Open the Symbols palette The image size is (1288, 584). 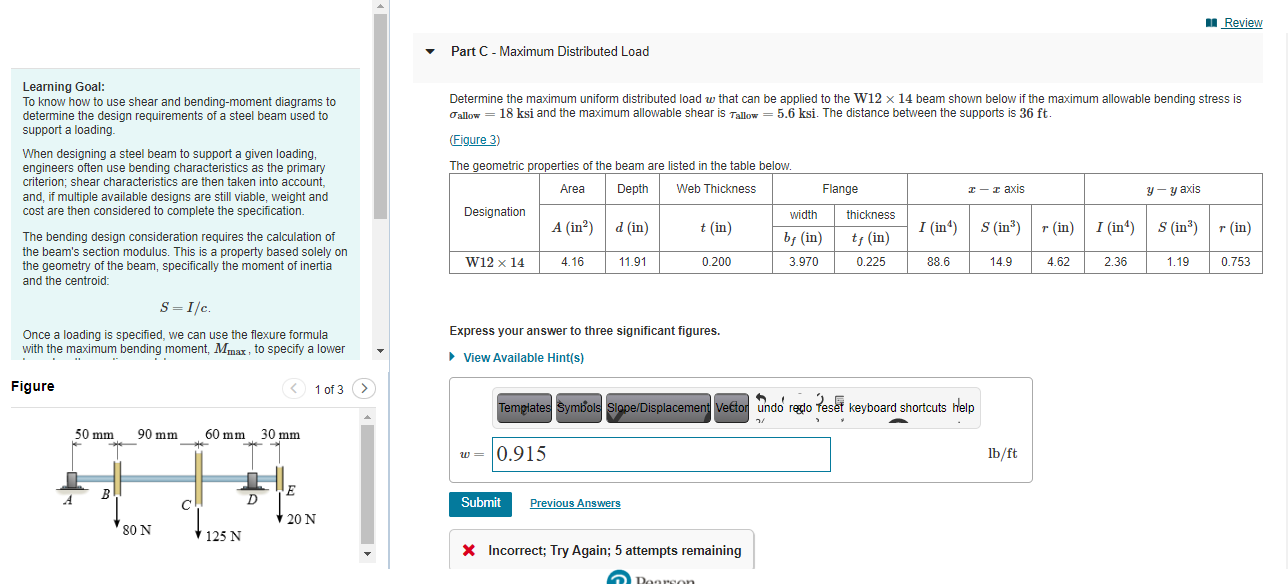578,408
